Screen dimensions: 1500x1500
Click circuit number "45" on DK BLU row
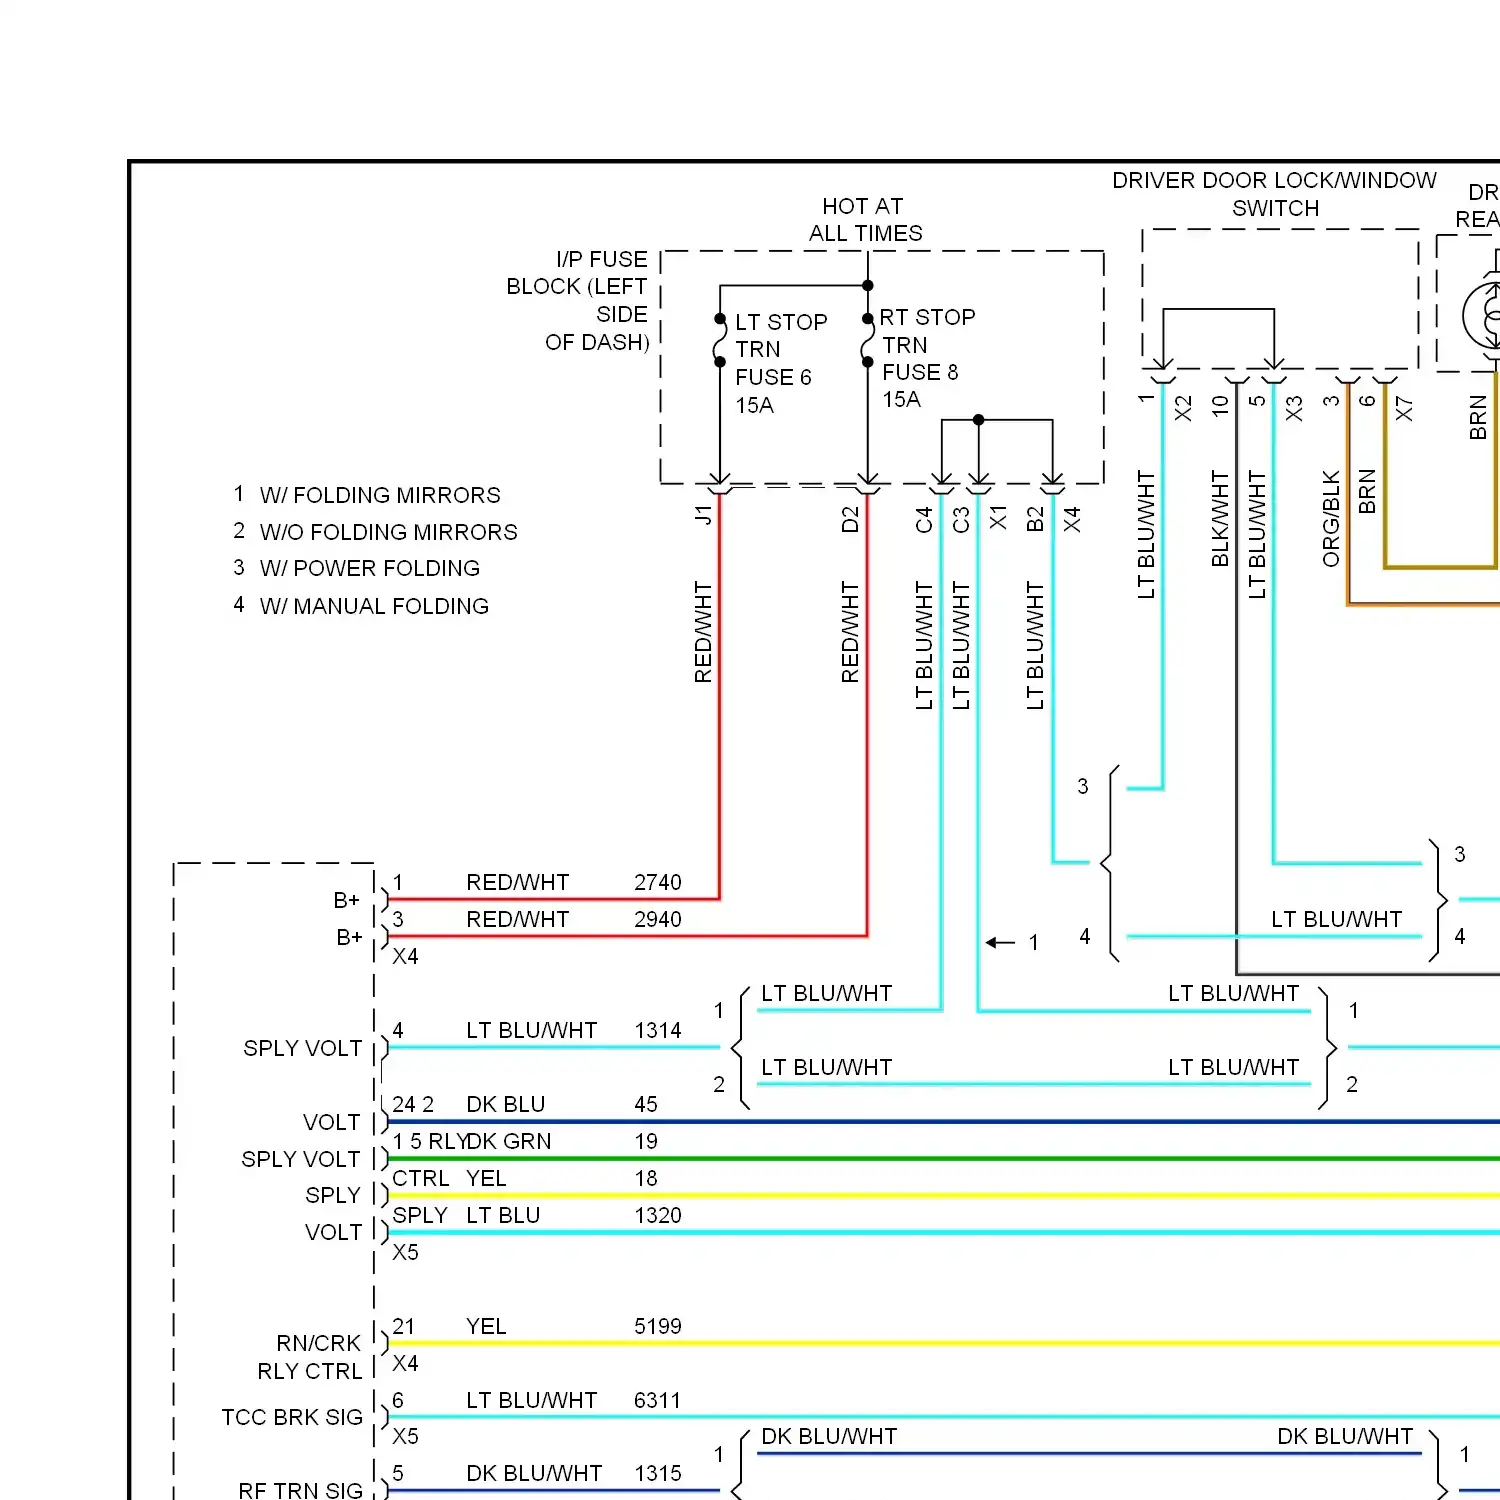click(x=646, y=1105)
